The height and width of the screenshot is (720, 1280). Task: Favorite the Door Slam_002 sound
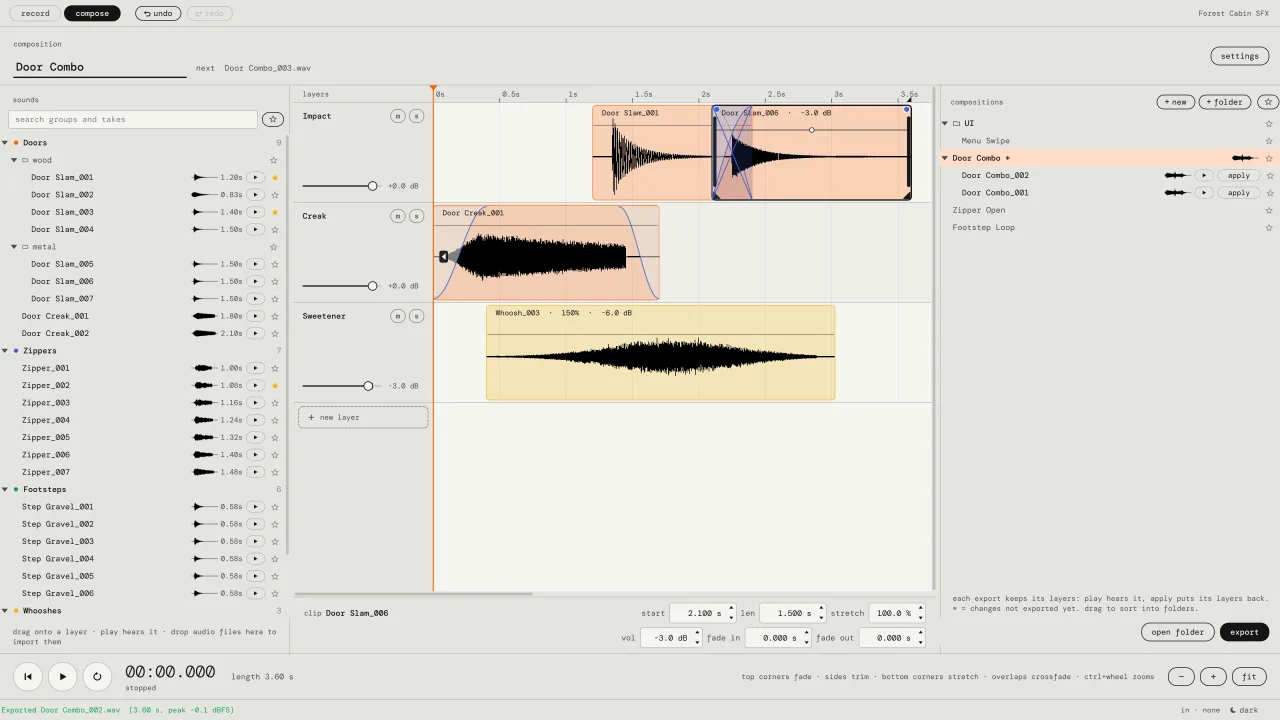point(275,195)
